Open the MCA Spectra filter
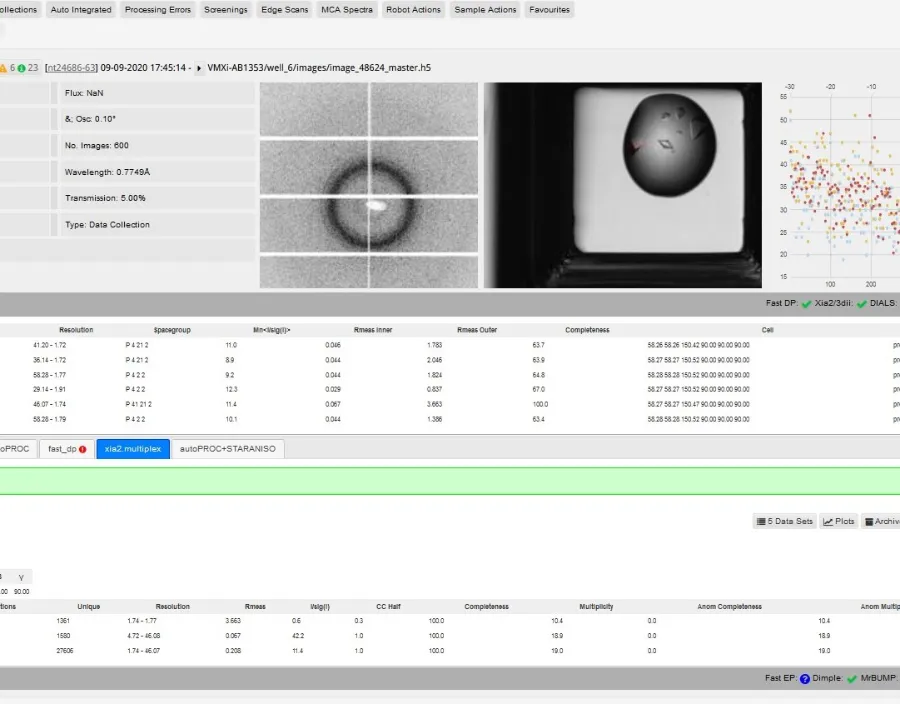 (x=347, y=10)
